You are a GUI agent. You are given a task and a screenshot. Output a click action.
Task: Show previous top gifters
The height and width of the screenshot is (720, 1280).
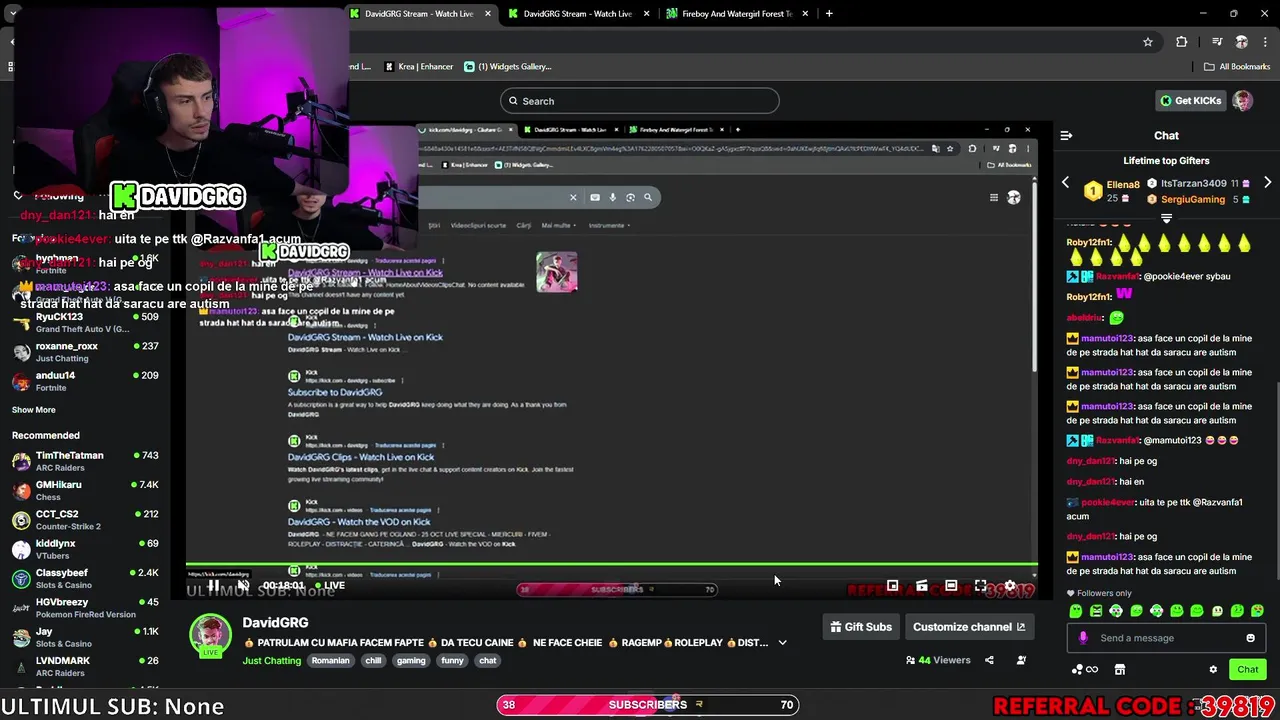pyautogui.click(x=1065, y=183)
